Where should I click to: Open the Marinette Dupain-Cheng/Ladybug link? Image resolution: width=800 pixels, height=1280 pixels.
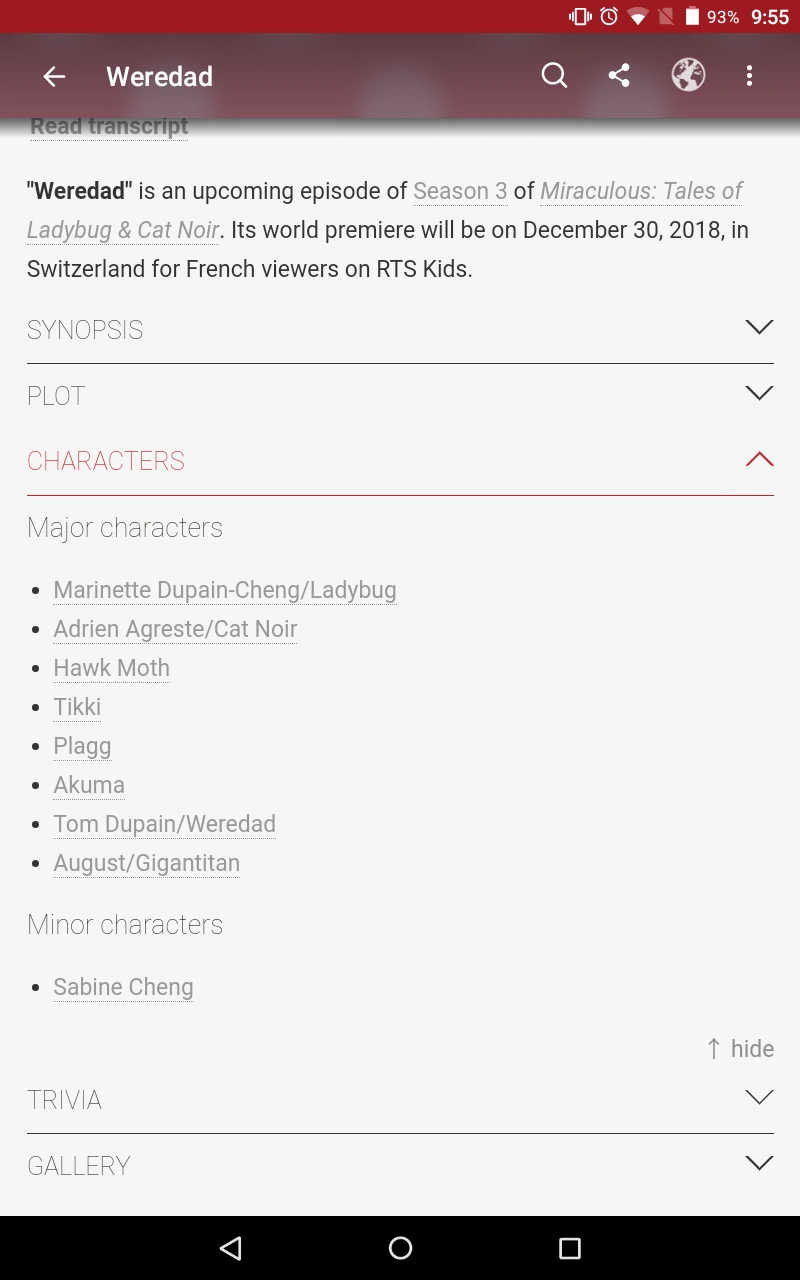click(x=225, y=590)
